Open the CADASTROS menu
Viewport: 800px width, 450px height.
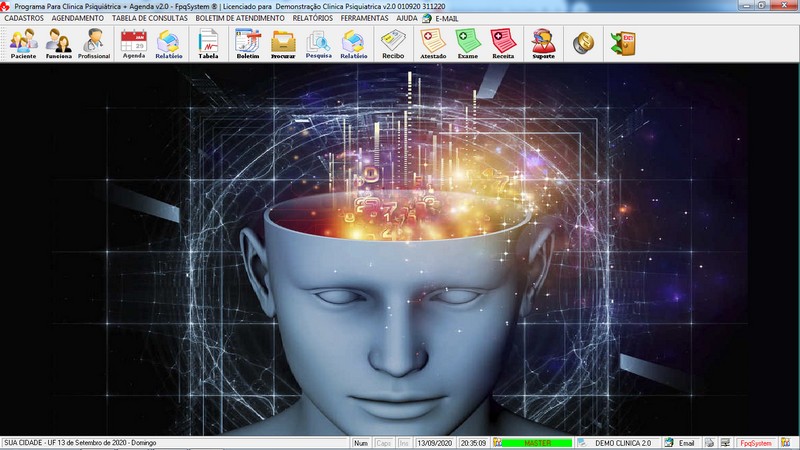[x=24, y=18]
